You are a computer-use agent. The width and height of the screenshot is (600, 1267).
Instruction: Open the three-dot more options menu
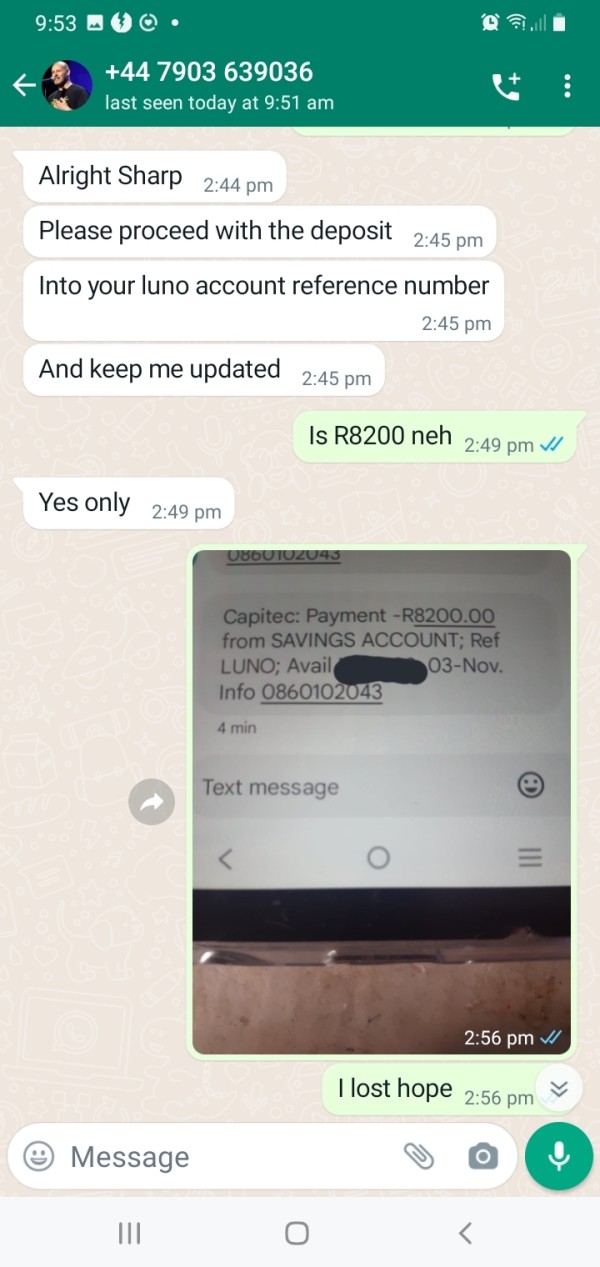tap(567, 86)
